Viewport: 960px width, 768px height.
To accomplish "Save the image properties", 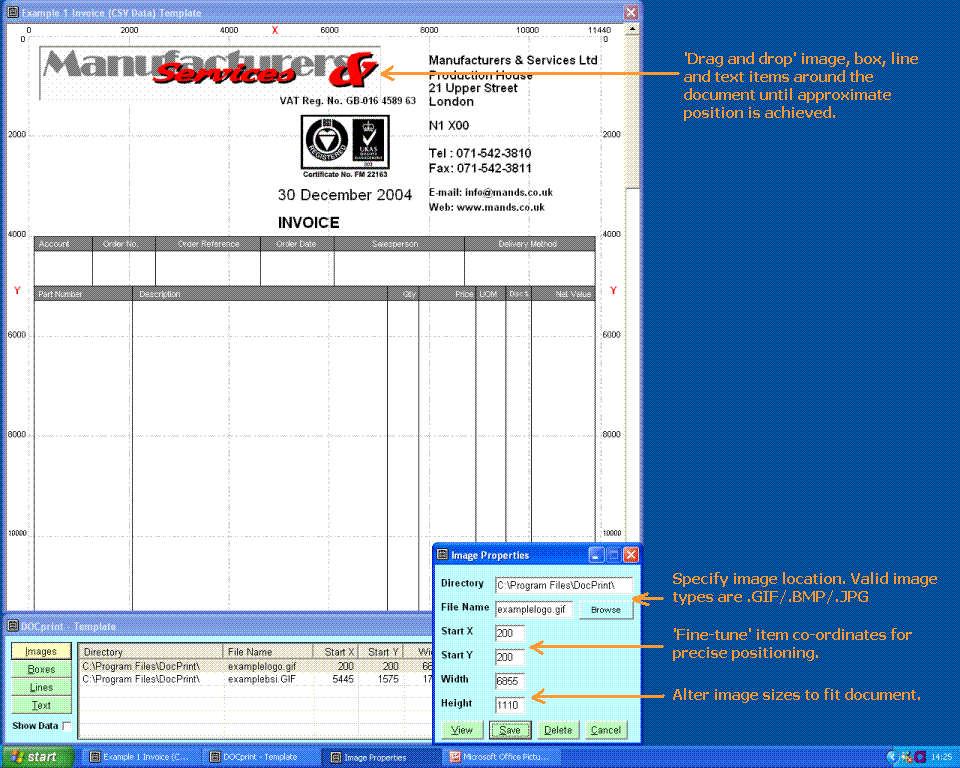I will (x=510, y=730).
